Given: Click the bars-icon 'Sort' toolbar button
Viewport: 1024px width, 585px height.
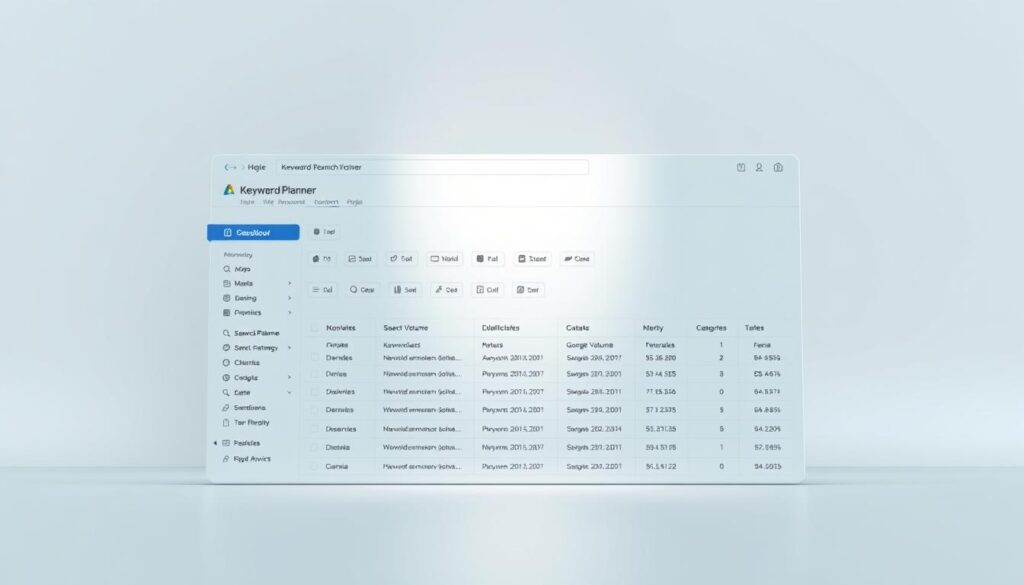Looking at the screenshot, I should pyautogui.click(x=405, y=290).
